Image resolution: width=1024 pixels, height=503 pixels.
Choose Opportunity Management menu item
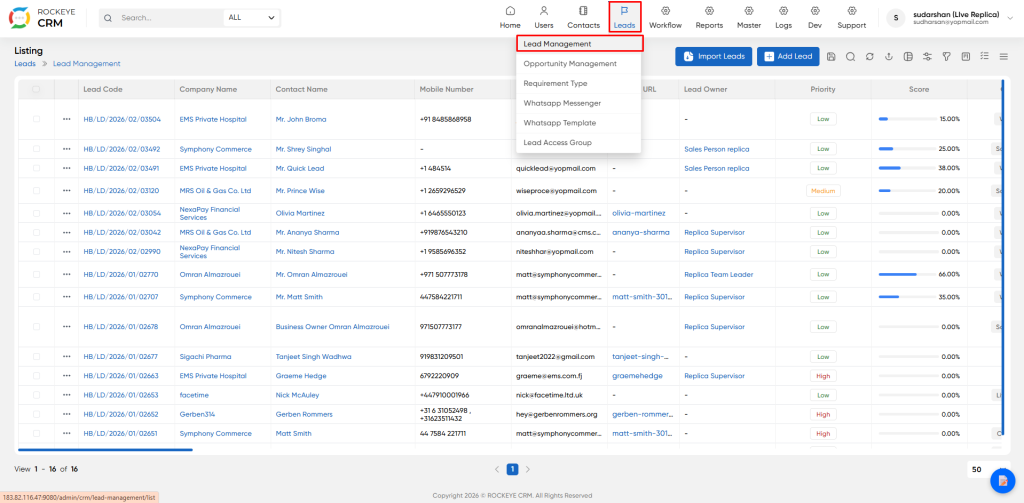tap(579, 64)
